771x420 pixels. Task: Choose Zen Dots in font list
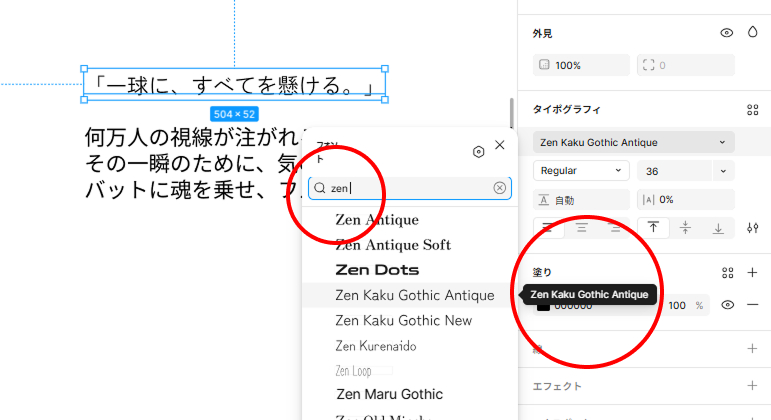(377, 270)
